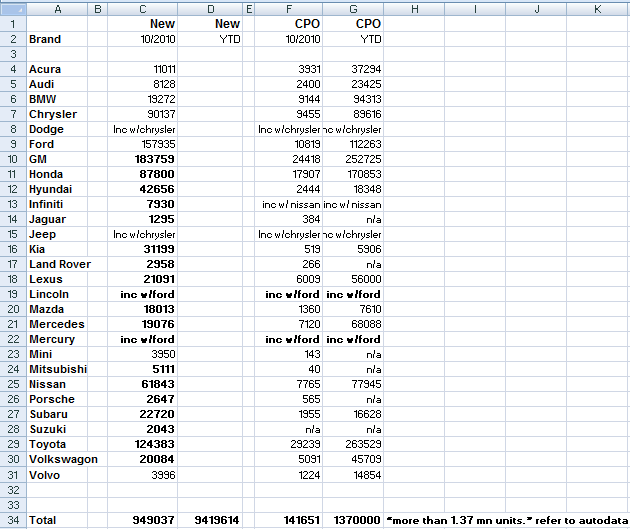The image size is (630, 529).
Task: Click the Total label cell
Action: click(x=57, y=520)
